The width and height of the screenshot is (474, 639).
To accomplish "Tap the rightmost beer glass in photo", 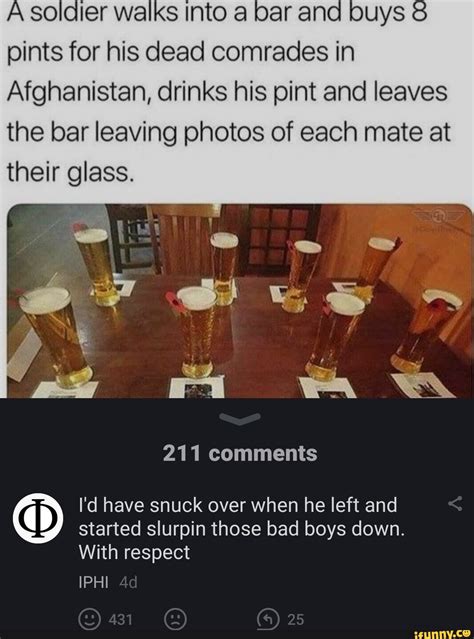I will [426, 331].
